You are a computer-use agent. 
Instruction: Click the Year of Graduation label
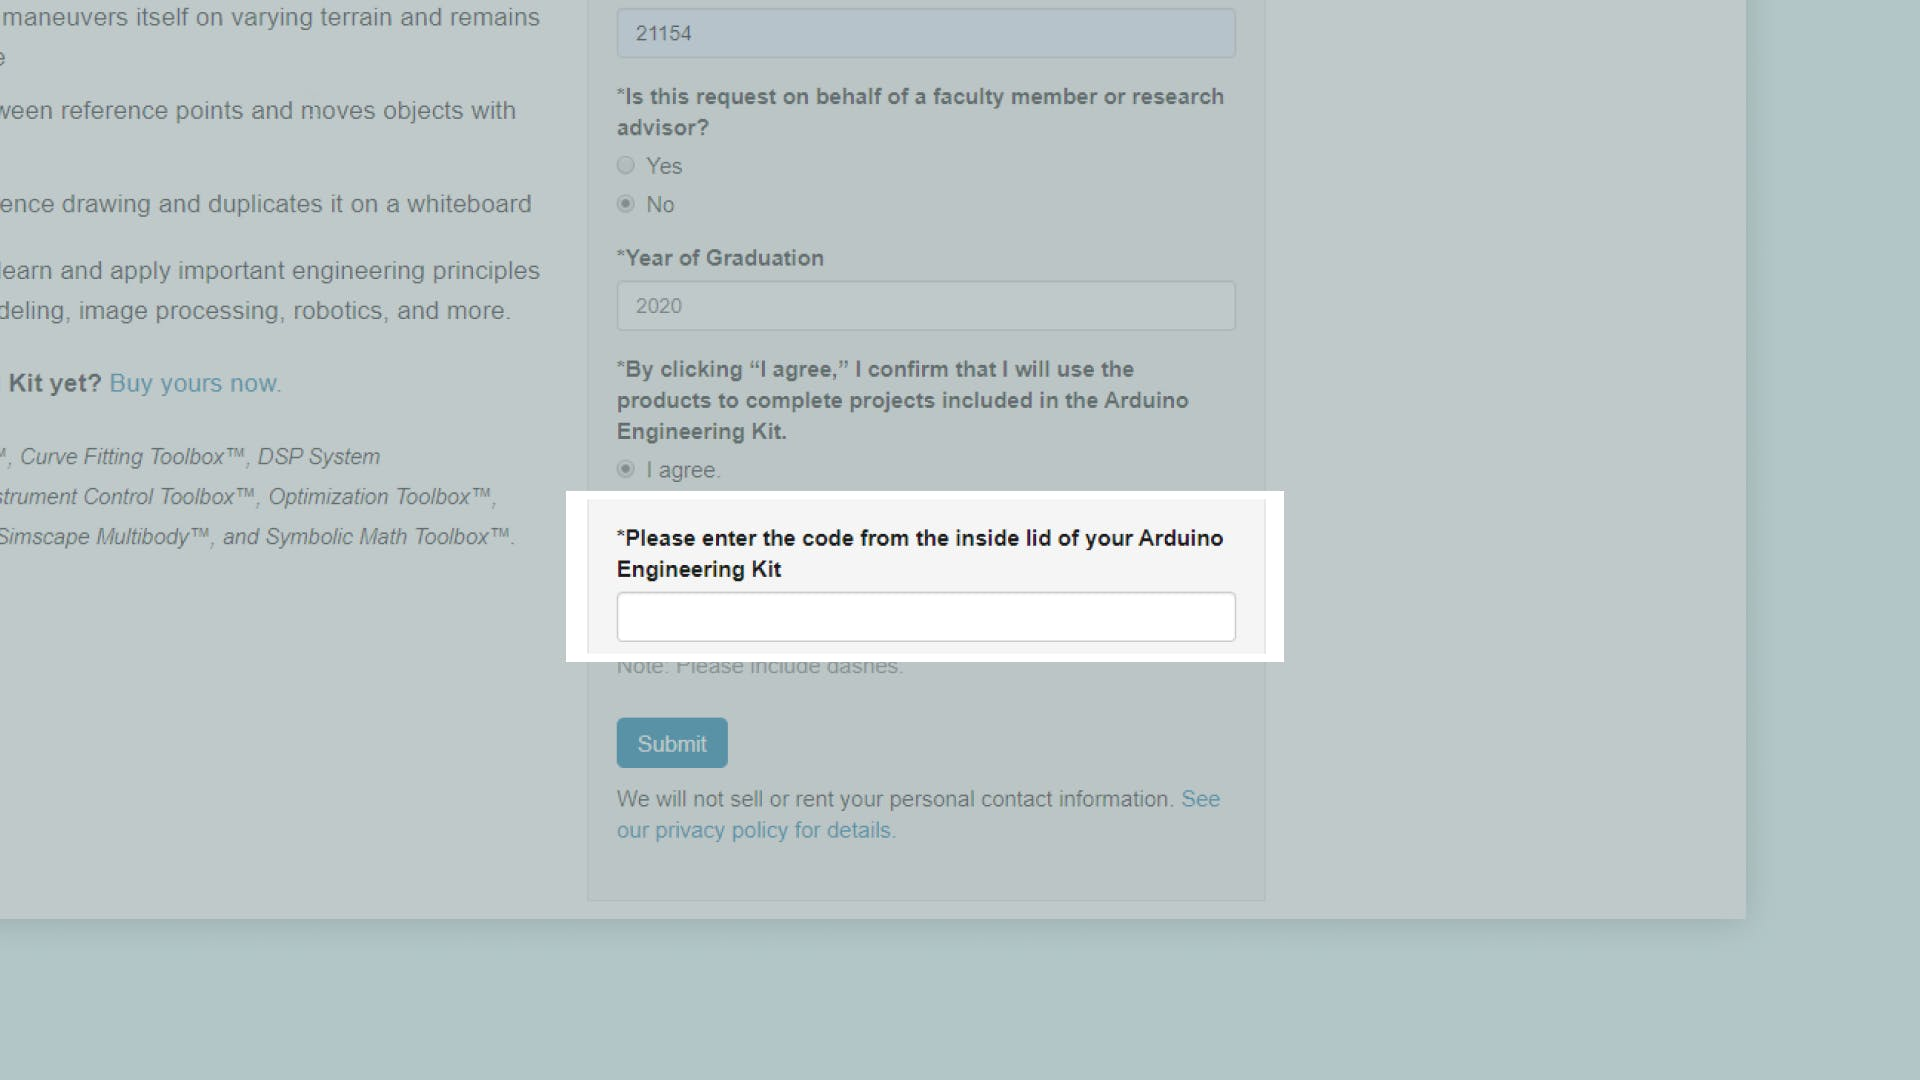pos(720,258)
